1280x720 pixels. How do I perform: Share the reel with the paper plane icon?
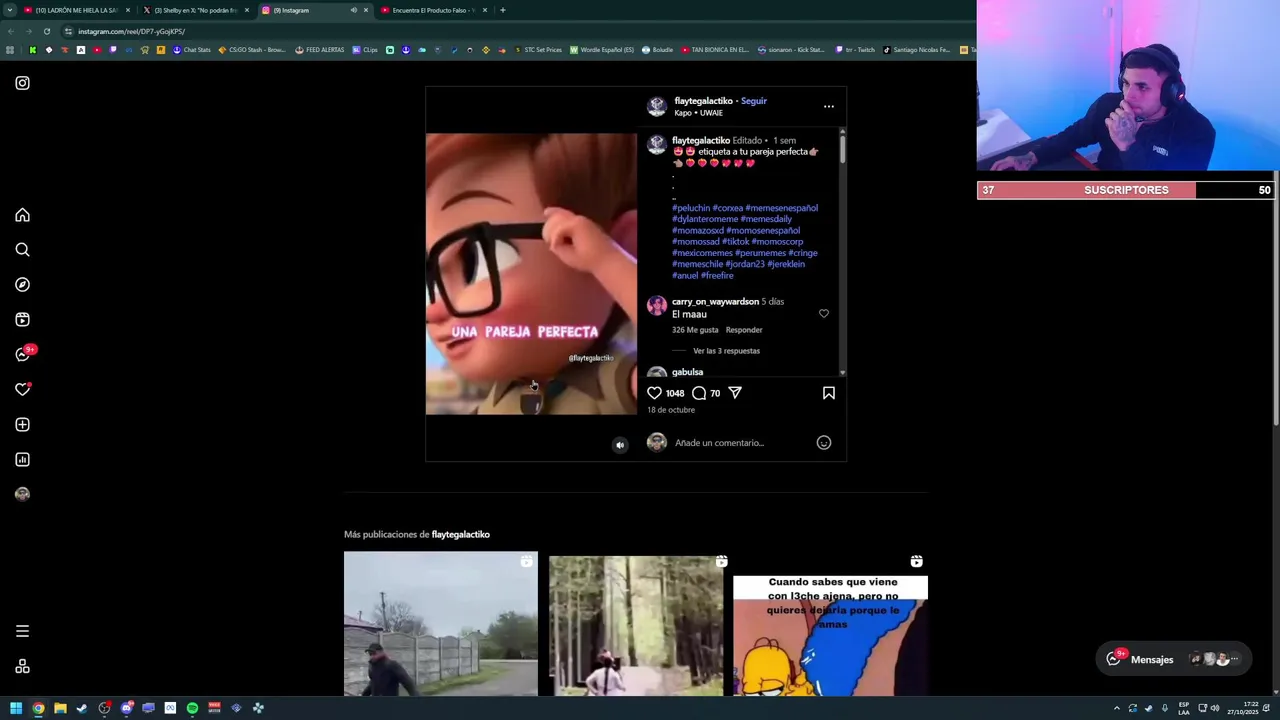click(735, 393)
